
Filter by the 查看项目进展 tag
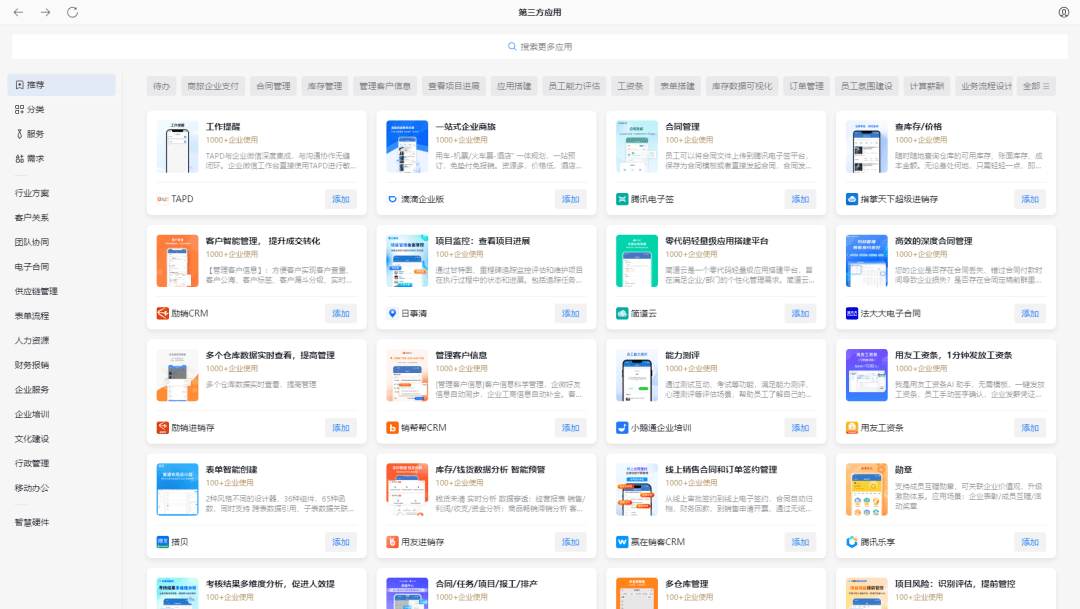pyautogui.click(x=453, y=86)
